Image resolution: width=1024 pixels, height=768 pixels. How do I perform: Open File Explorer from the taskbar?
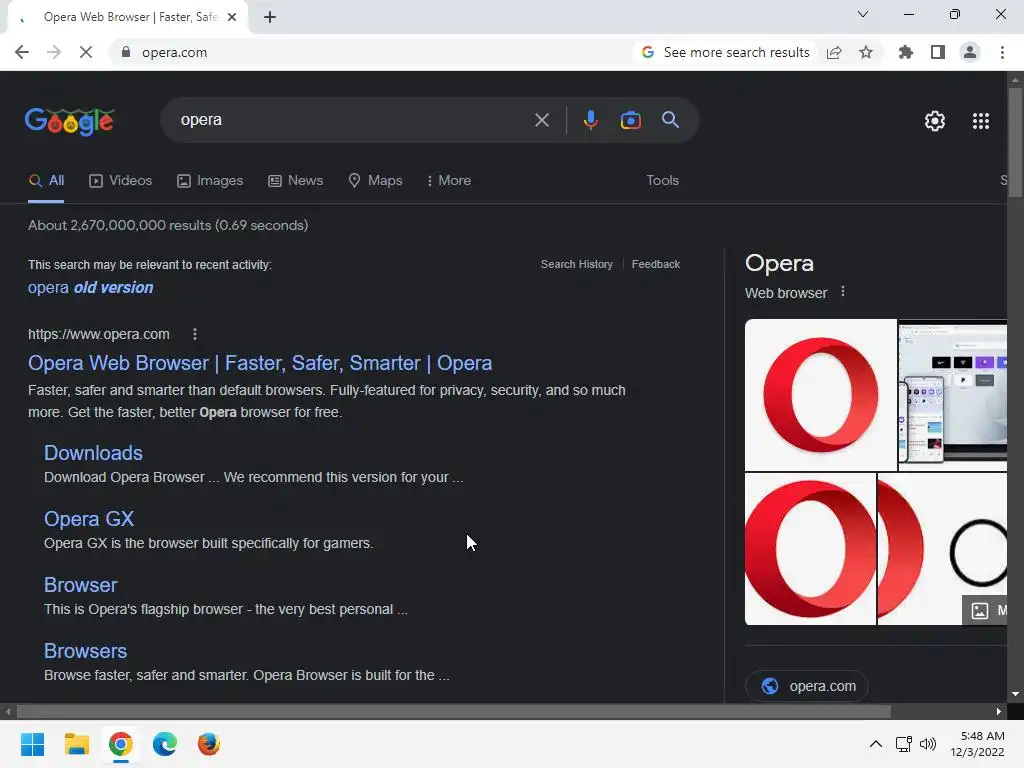point(76,744)
